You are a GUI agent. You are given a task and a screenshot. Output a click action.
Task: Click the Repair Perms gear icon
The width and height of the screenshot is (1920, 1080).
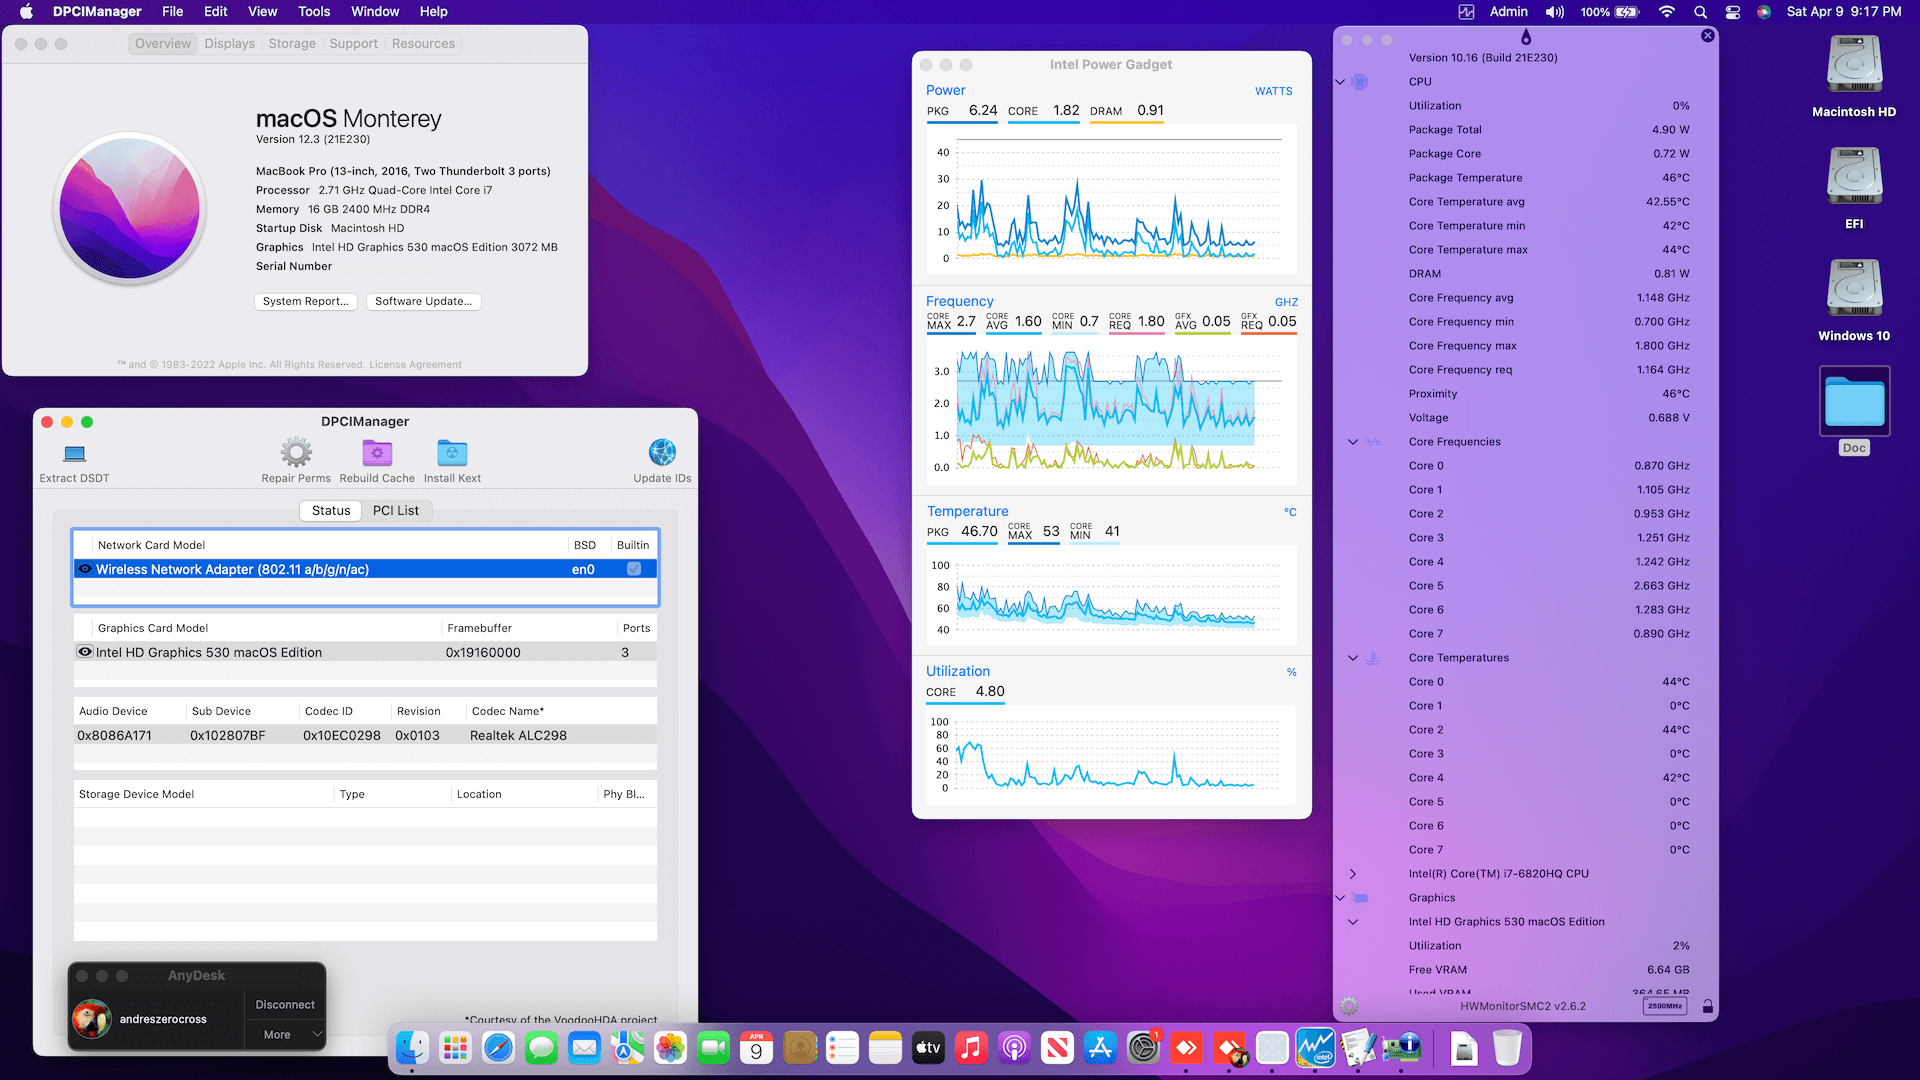[x=296, y=452]
